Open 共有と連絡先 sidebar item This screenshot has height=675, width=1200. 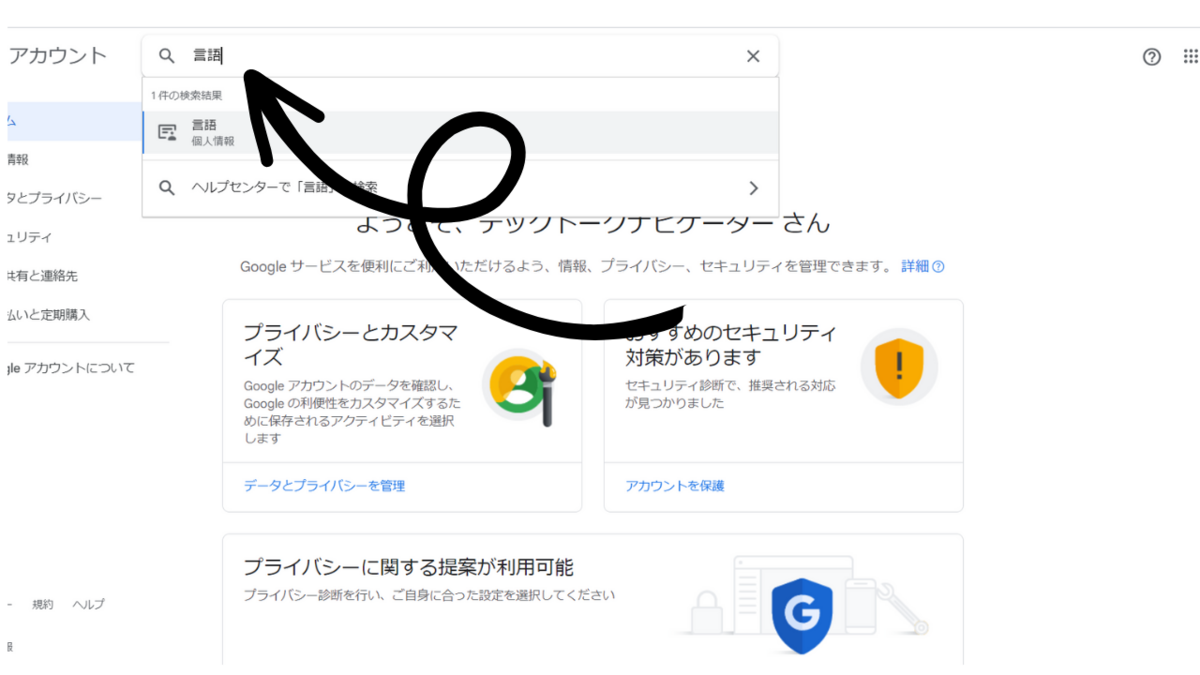42,276
